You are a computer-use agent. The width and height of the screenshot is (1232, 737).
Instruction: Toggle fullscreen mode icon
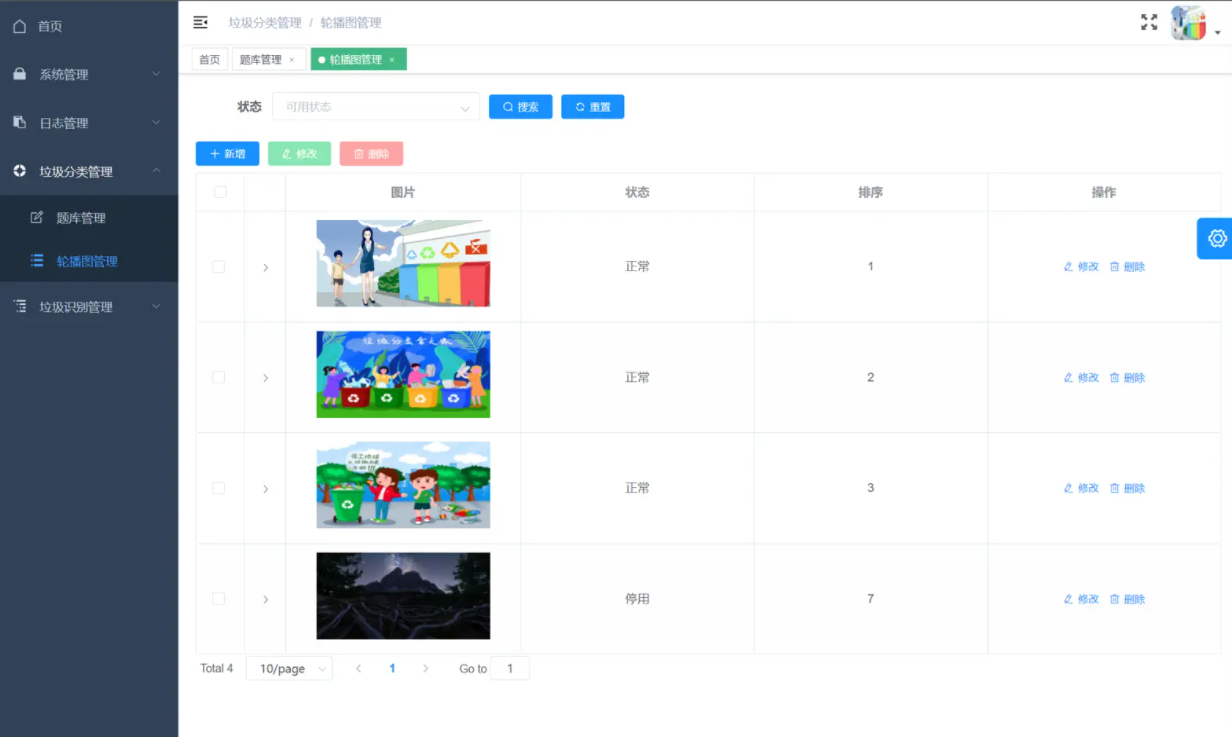(1149, 22)
